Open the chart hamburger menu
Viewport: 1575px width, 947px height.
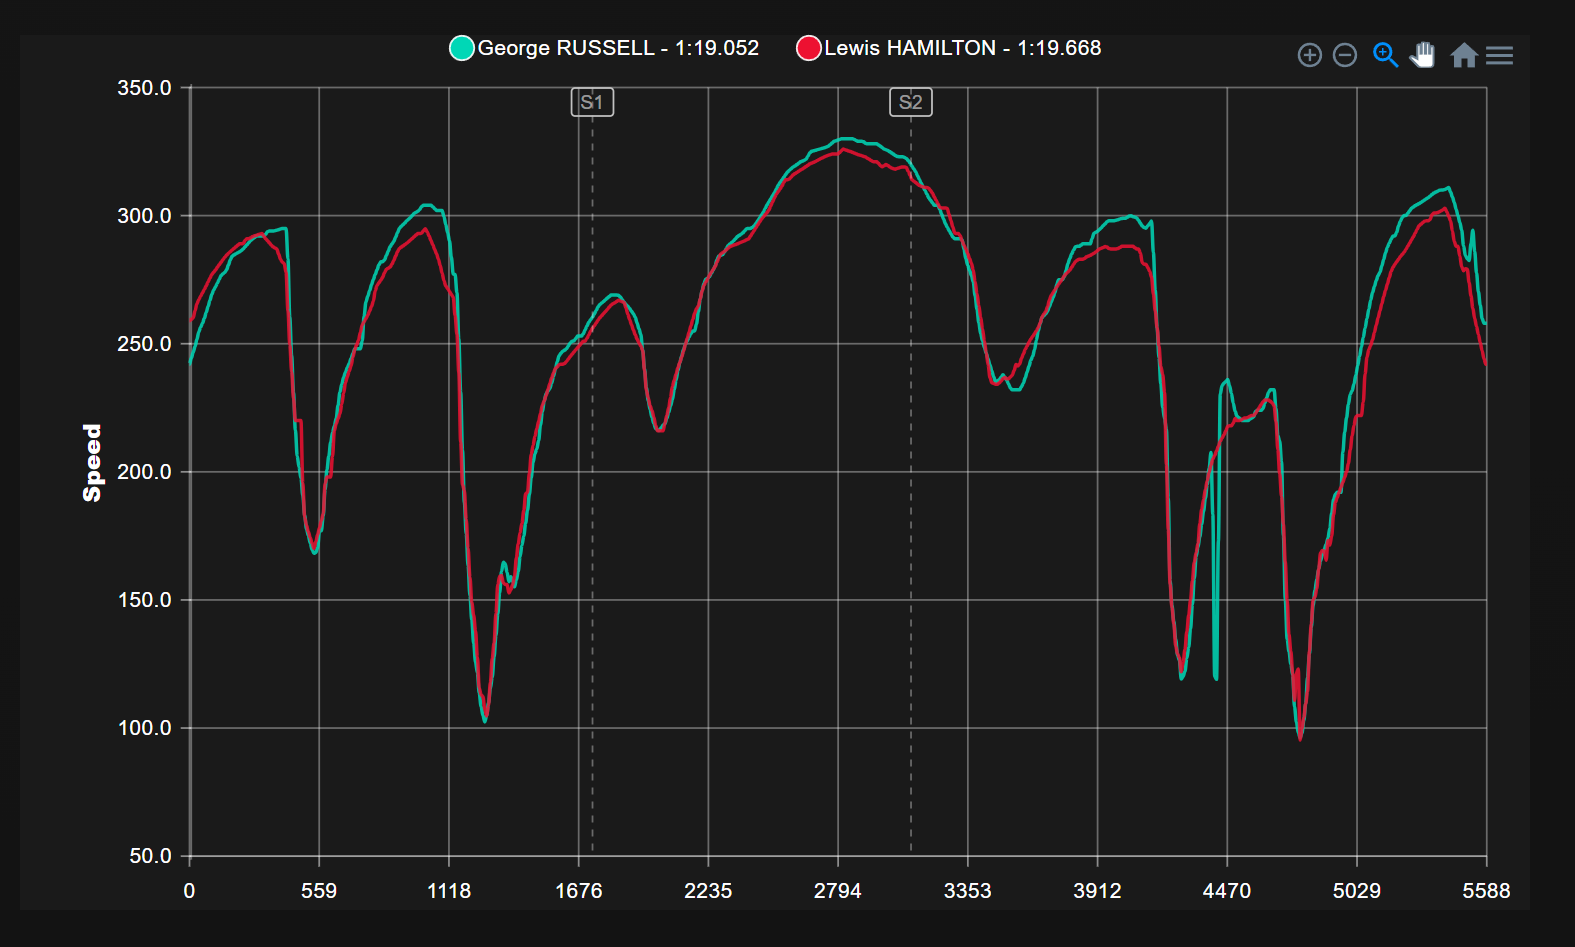[x=1499, y=55]
